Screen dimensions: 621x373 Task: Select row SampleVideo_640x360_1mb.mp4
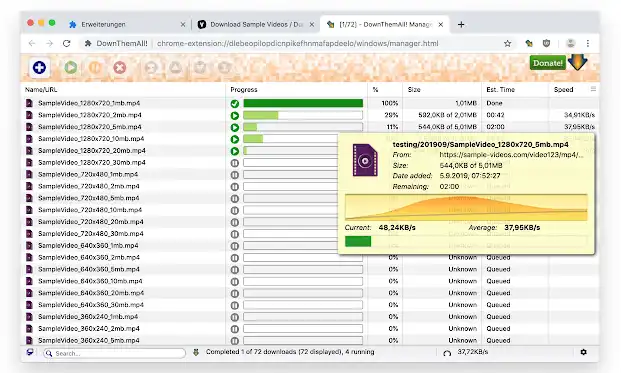pos(179,245)
